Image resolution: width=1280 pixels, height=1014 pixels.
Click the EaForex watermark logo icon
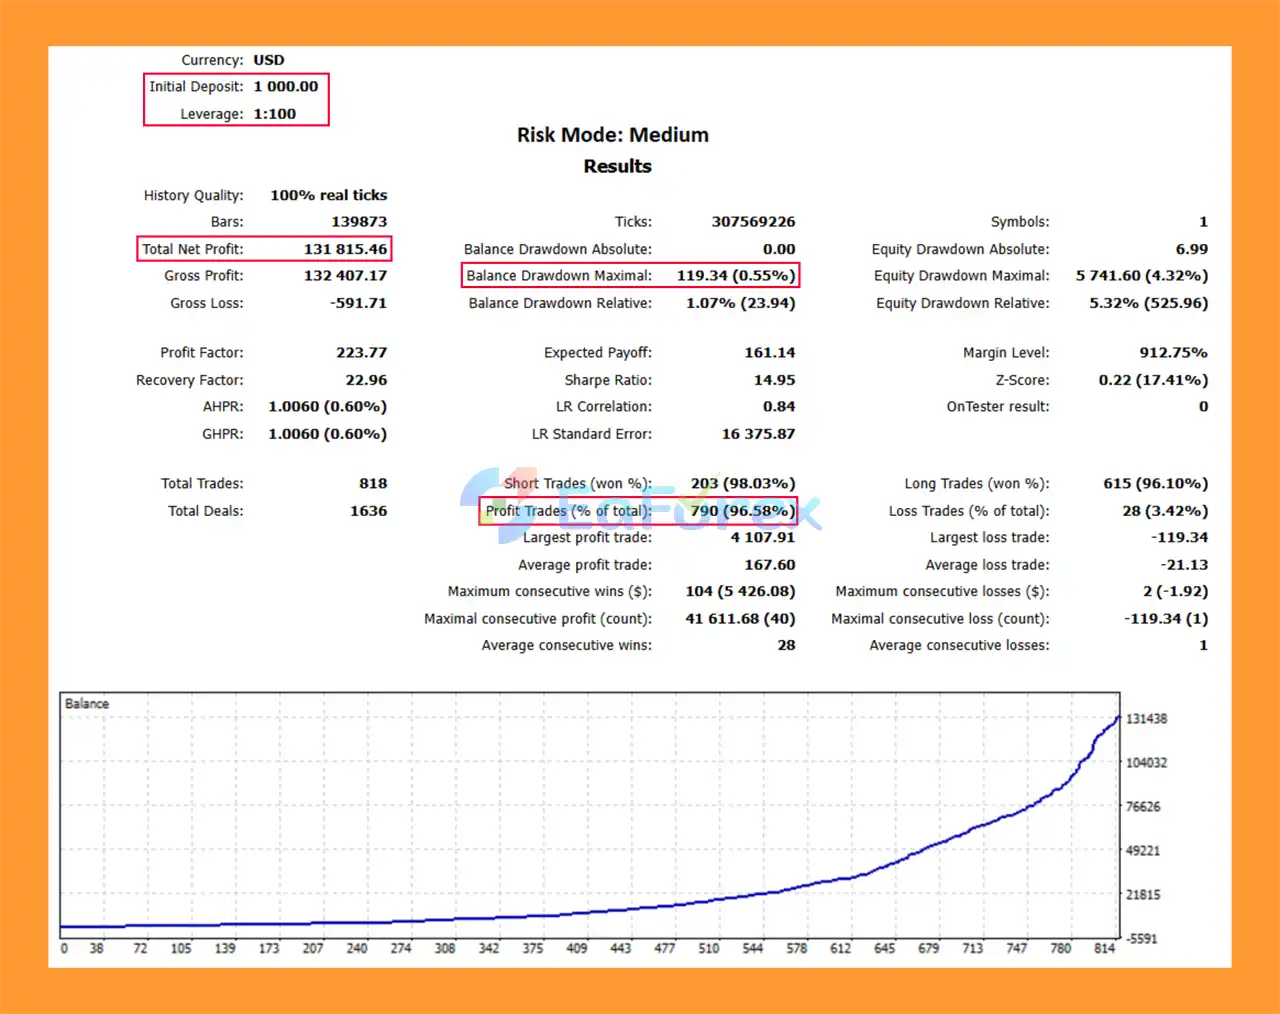point(497,505)
